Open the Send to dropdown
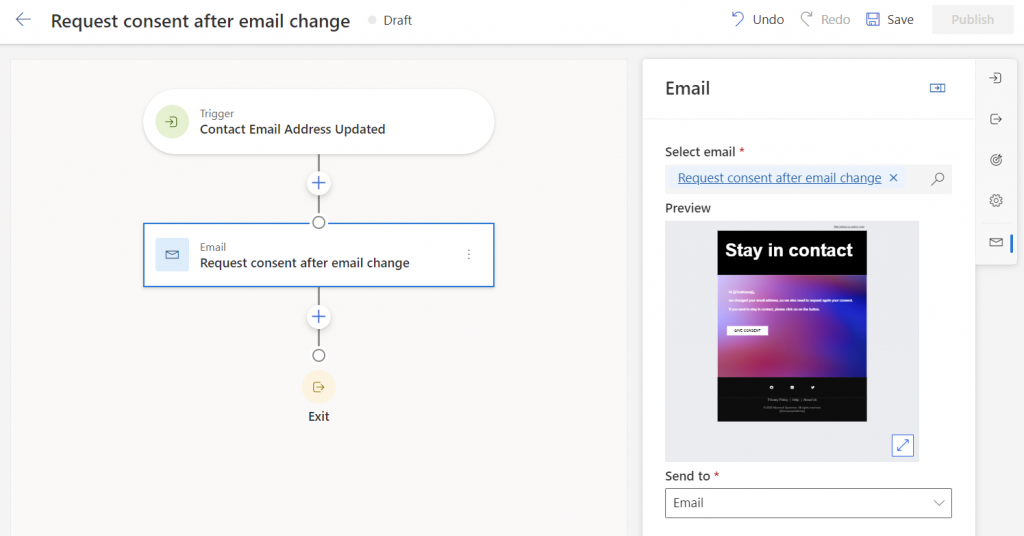The width and height of the screenshot is (1024, 536). click(x=808, y=503)
